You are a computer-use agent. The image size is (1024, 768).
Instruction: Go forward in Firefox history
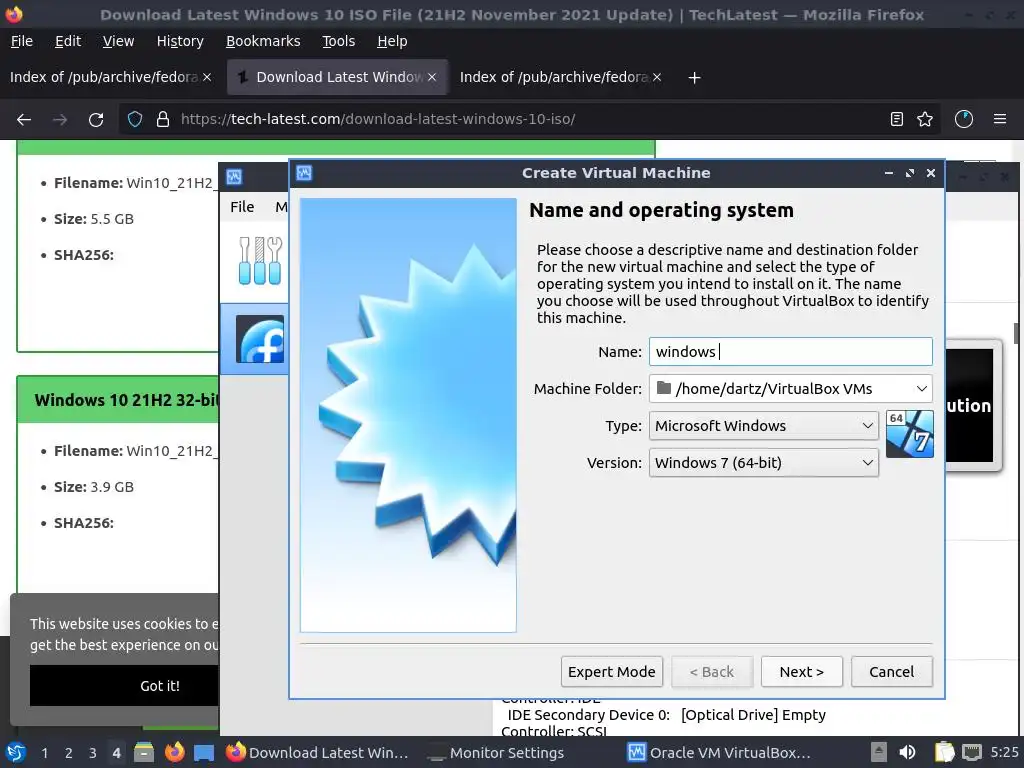60,120
